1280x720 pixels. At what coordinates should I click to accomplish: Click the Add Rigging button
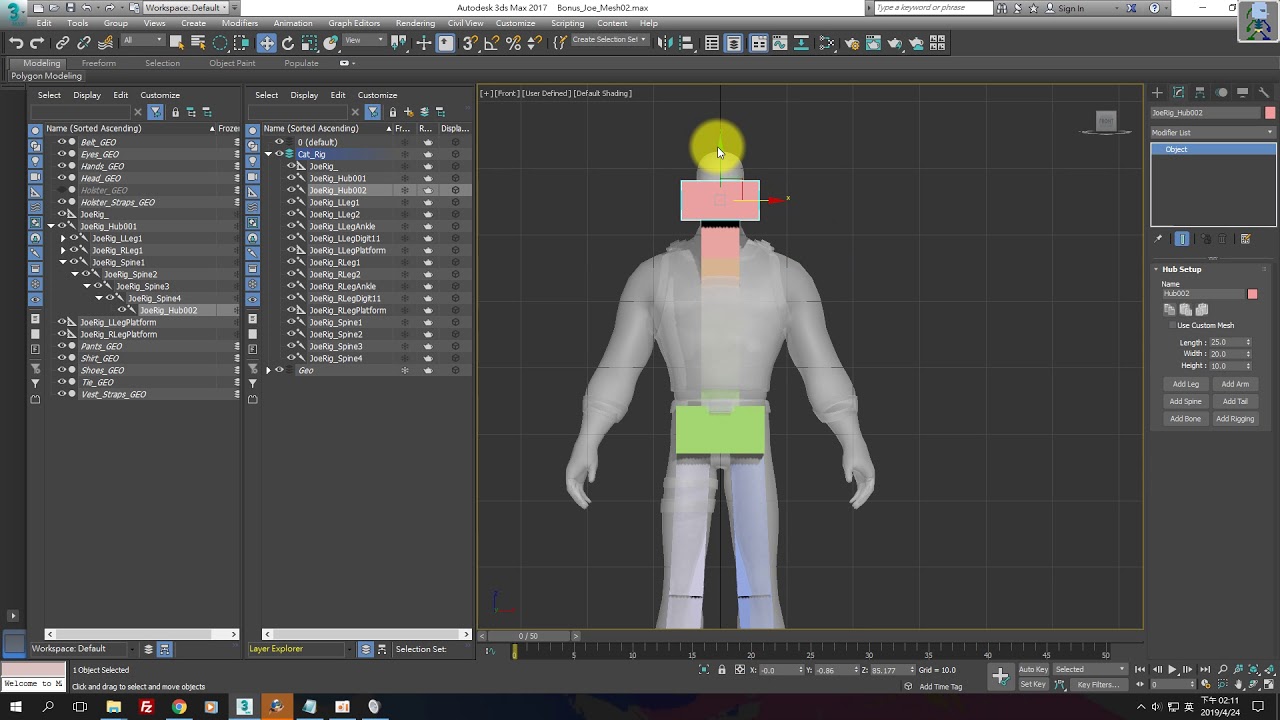(x=1235, y=419)
